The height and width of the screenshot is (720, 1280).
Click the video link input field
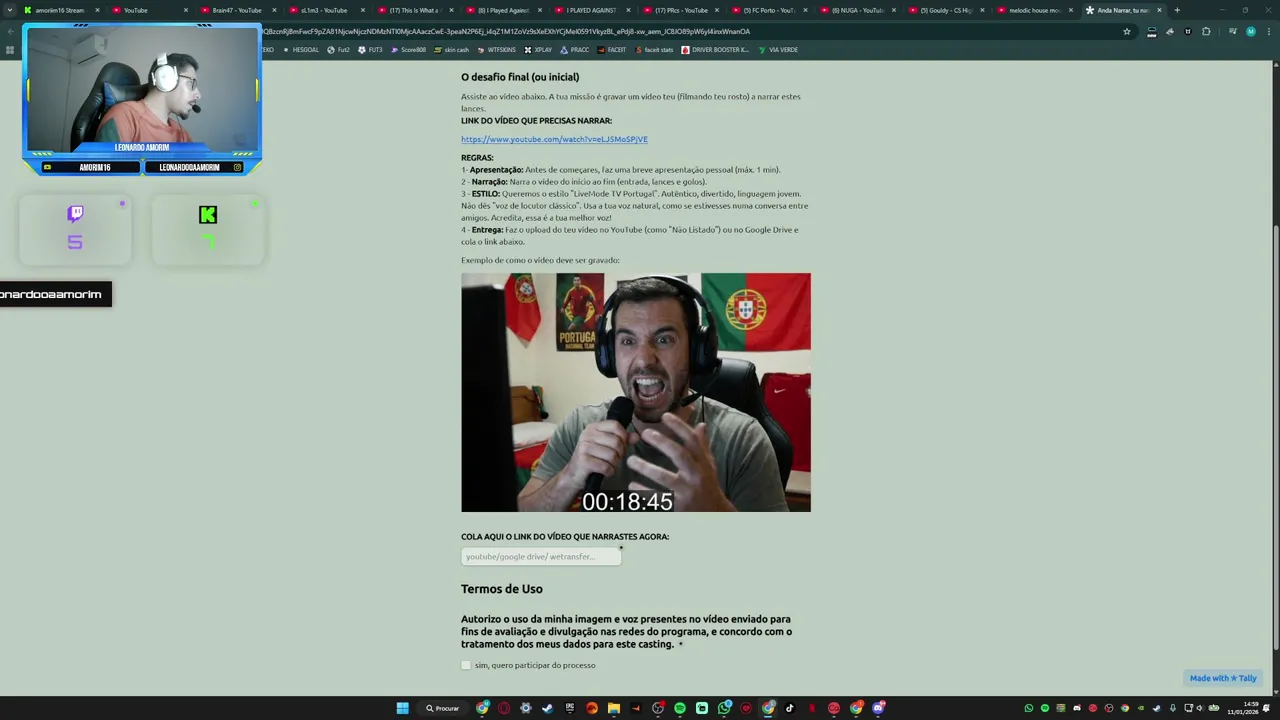541,556
